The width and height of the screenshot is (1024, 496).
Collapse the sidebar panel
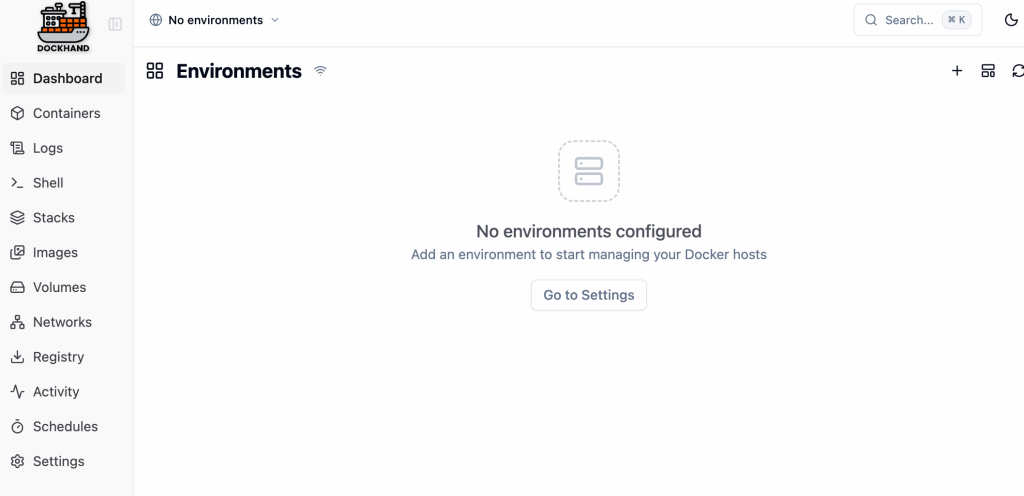point(115,24)
